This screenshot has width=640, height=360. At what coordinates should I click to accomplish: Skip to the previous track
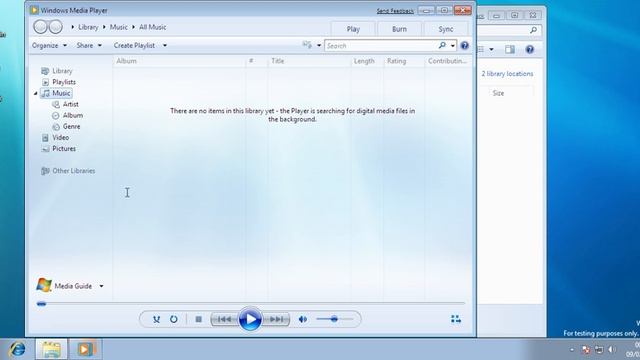pyautogui.click(x=224, y=319)
